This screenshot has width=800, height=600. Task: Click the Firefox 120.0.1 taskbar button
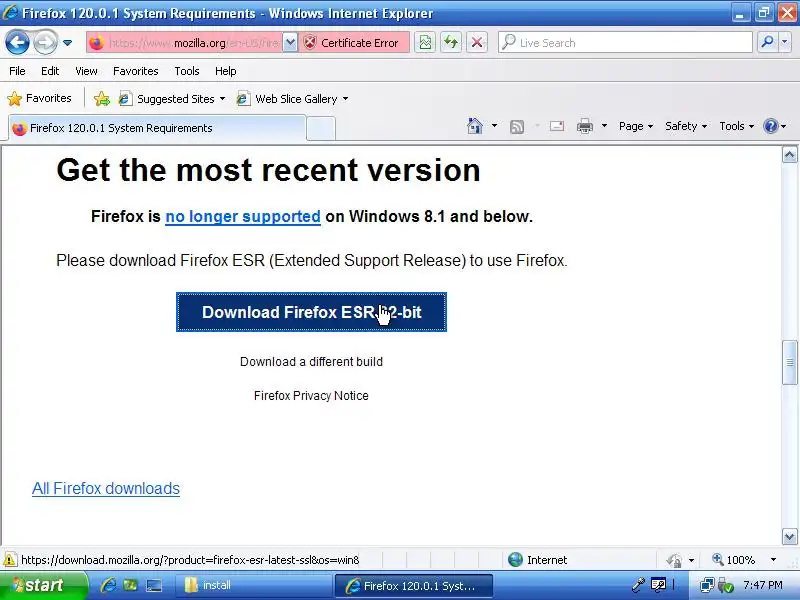pos(413,585)
